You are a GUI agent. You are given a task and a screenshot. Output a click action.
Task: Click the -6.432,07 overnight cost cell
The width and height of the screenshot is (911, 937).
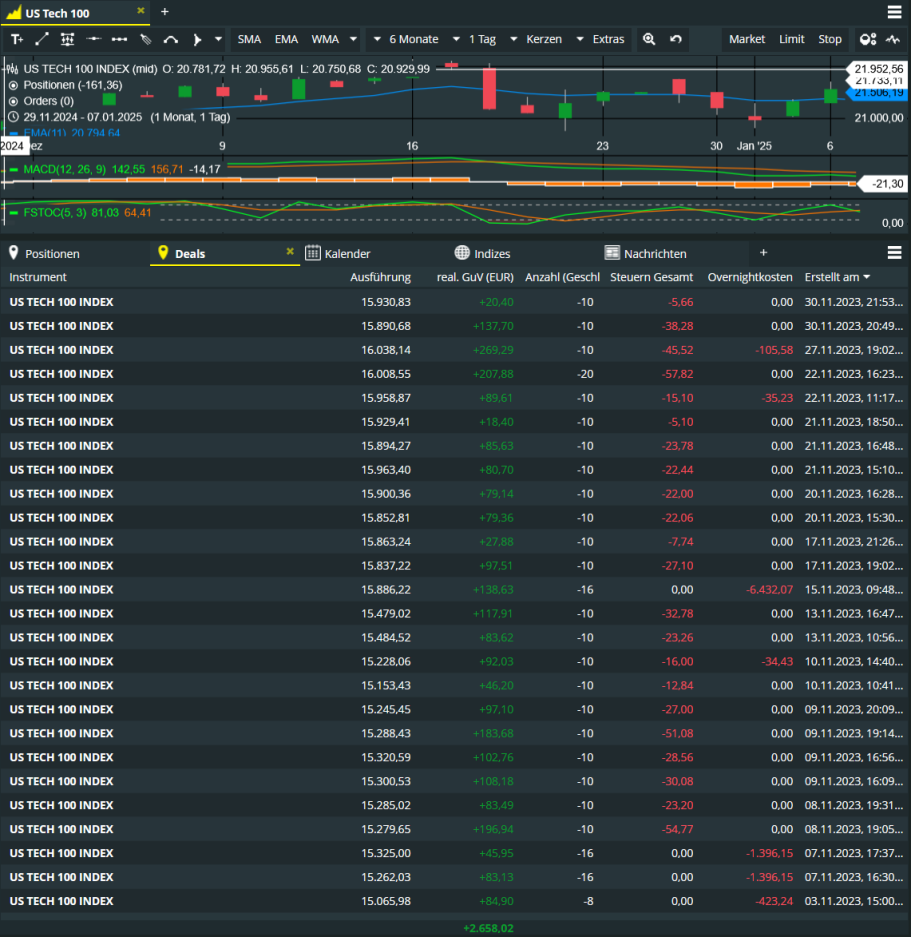coord(769,590)
